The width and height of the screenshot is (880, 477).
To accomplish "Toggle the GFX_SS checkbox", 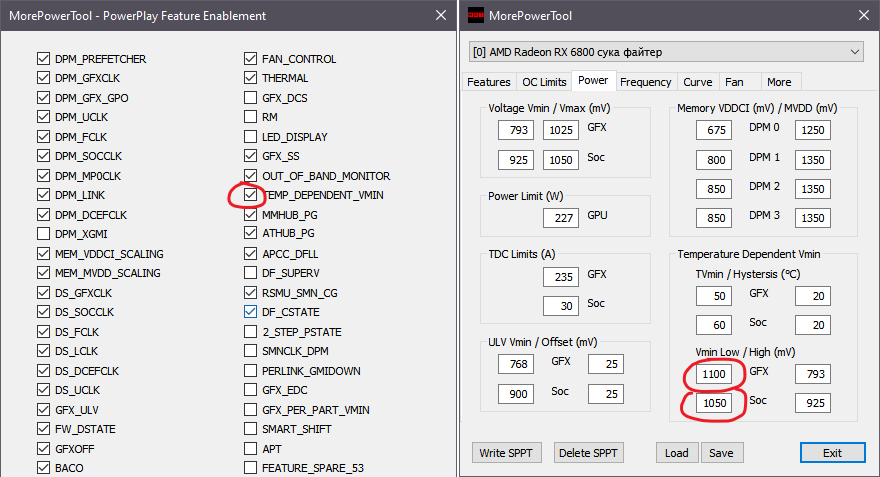I will click(250, 155).
